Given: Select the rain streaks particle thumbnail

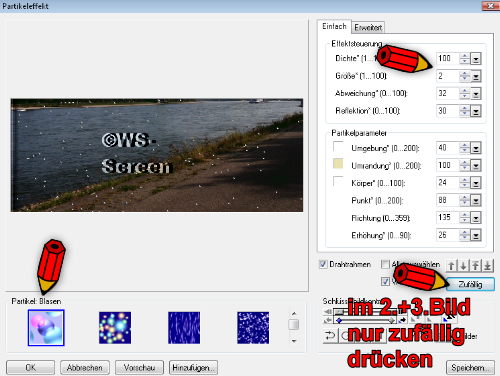Looking at the screenshot, I should (184, 328).
